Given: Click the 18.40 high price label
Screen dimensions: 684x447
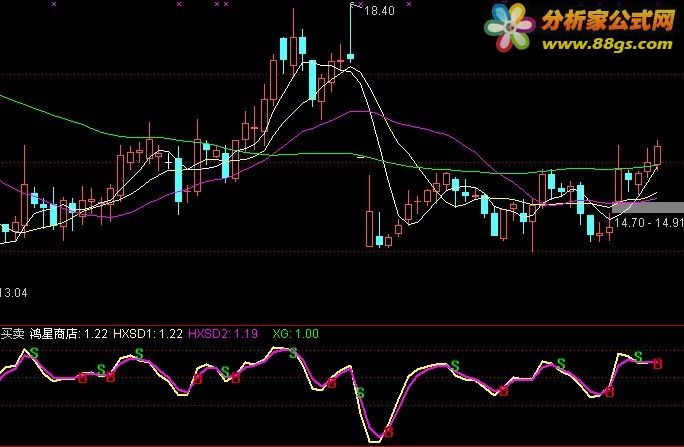Looking at the screenshot, I should tap(379, 10).
